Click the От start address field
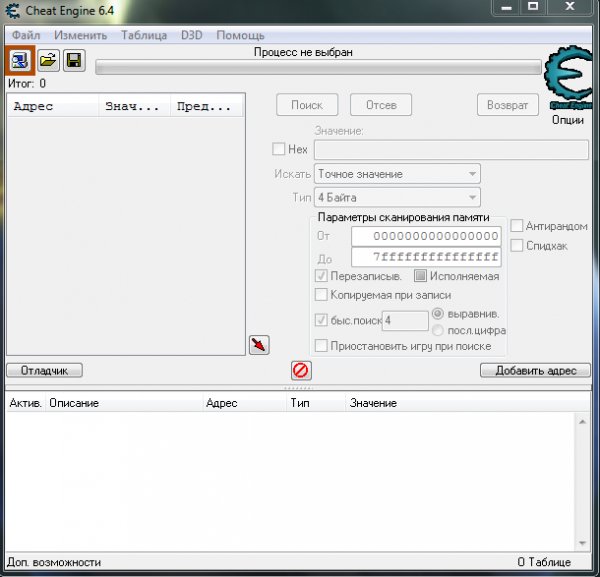This screenshot has height=577, width=600. [x=426, y=236]
